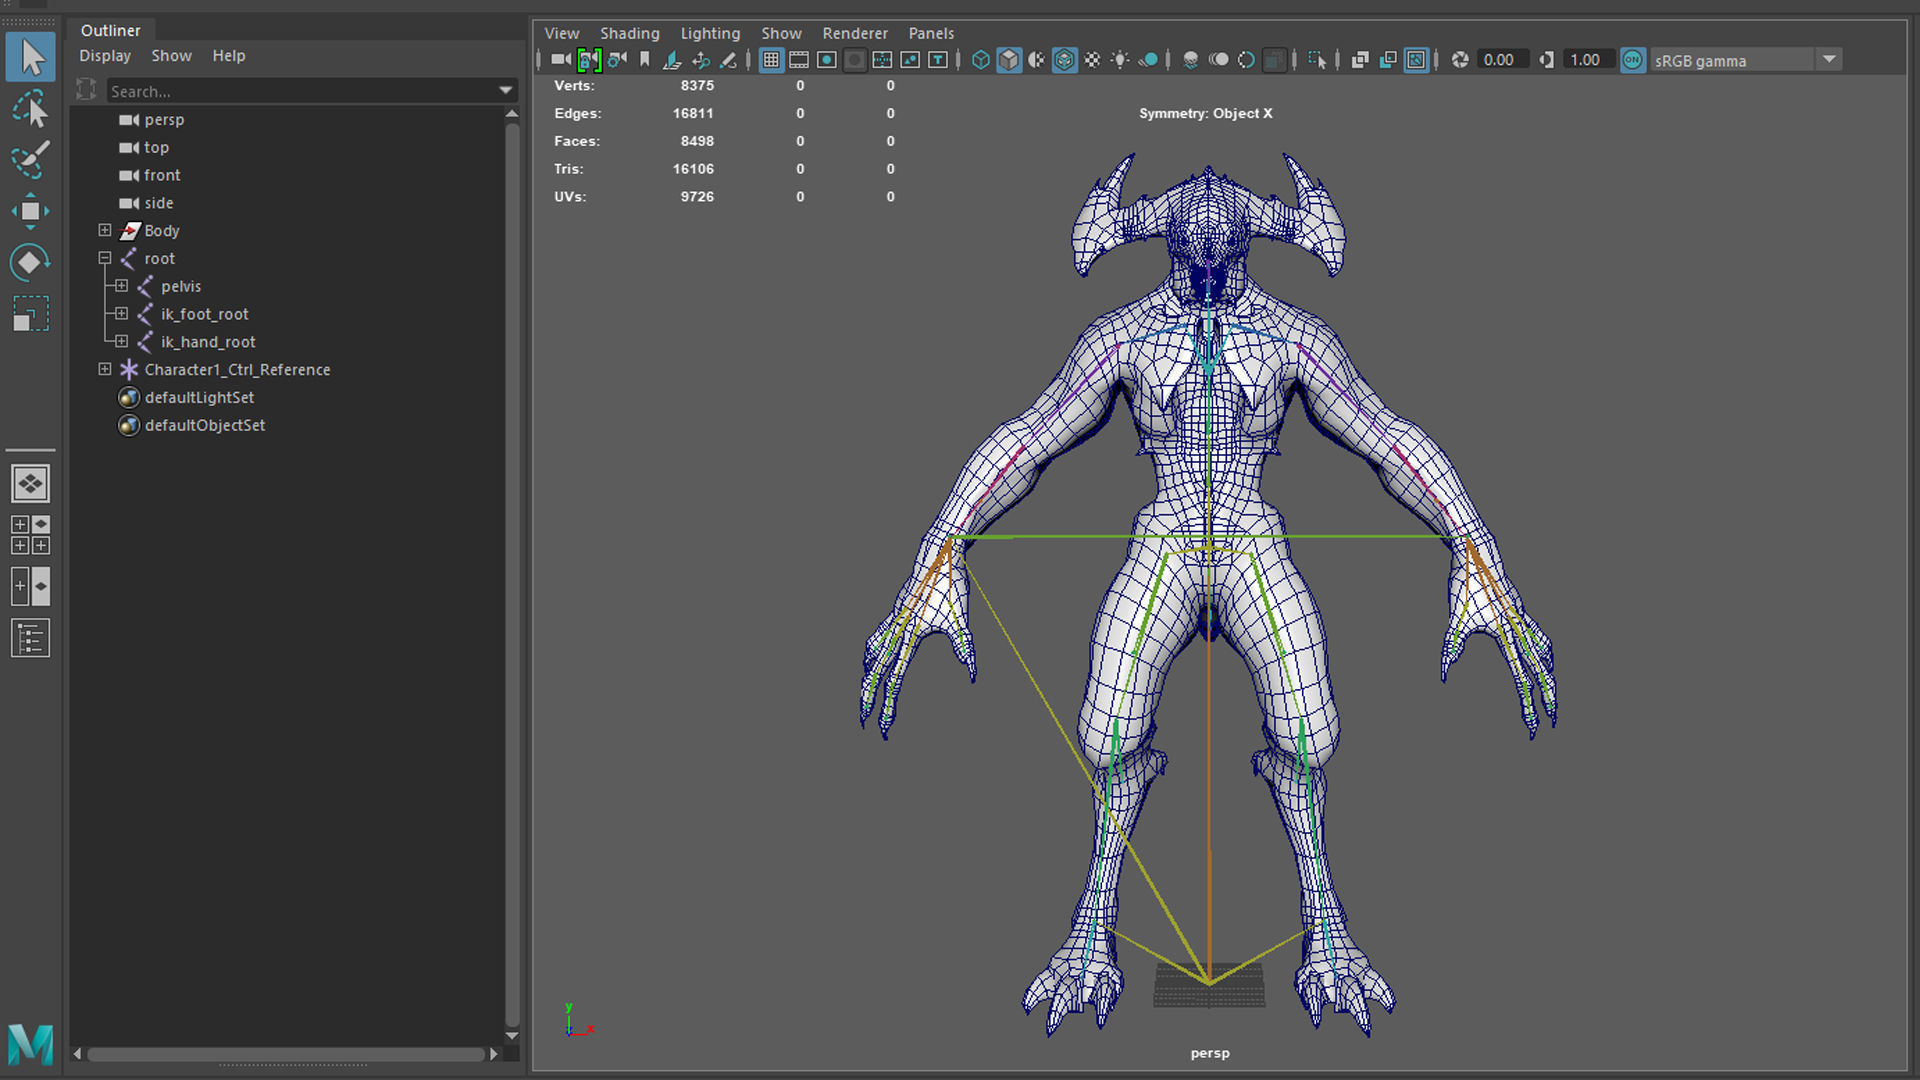Click the Exposure value field 0.00
The height and width of the screenshot is (1080, 1920).
(1503, 60)
